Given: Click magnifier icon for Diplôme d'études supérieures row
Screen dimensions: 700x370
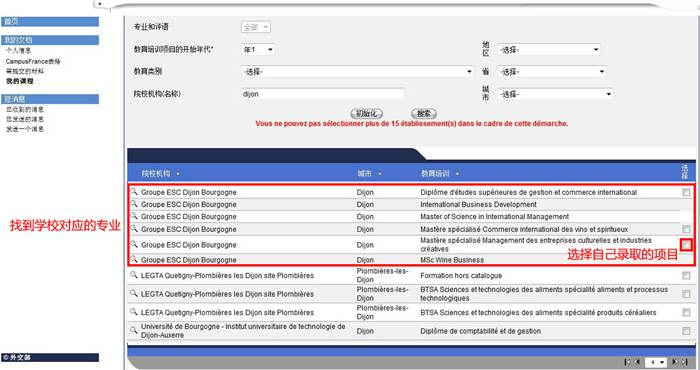Looking at the screenshot, I should [134, 191].
